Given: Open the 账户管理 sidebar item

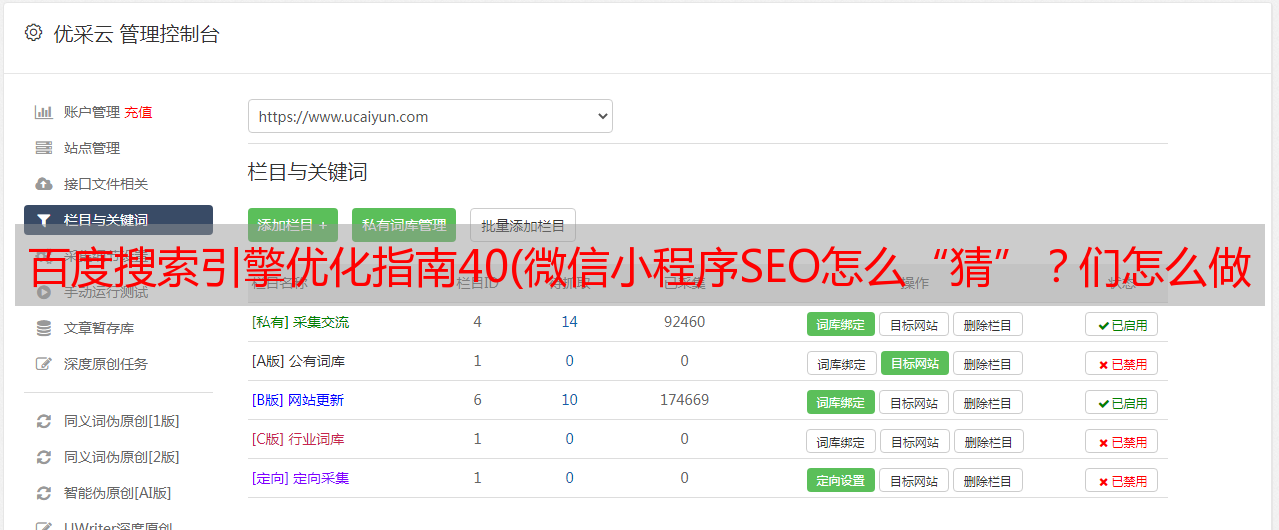Looking at the screenshot, I should click(x=92, y=112).
